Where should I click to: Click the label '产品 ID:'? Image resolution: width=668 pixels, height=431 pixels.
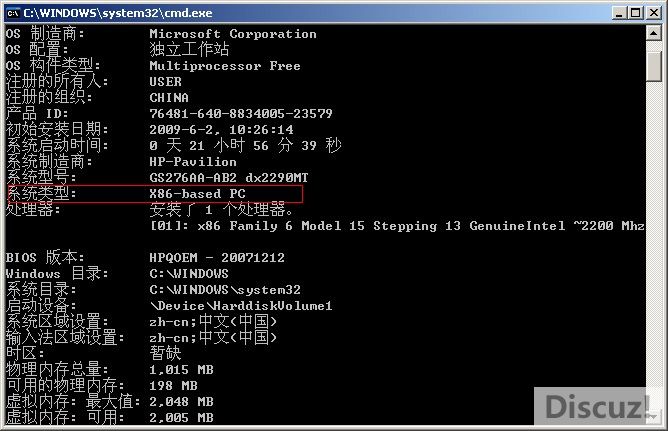37,114
